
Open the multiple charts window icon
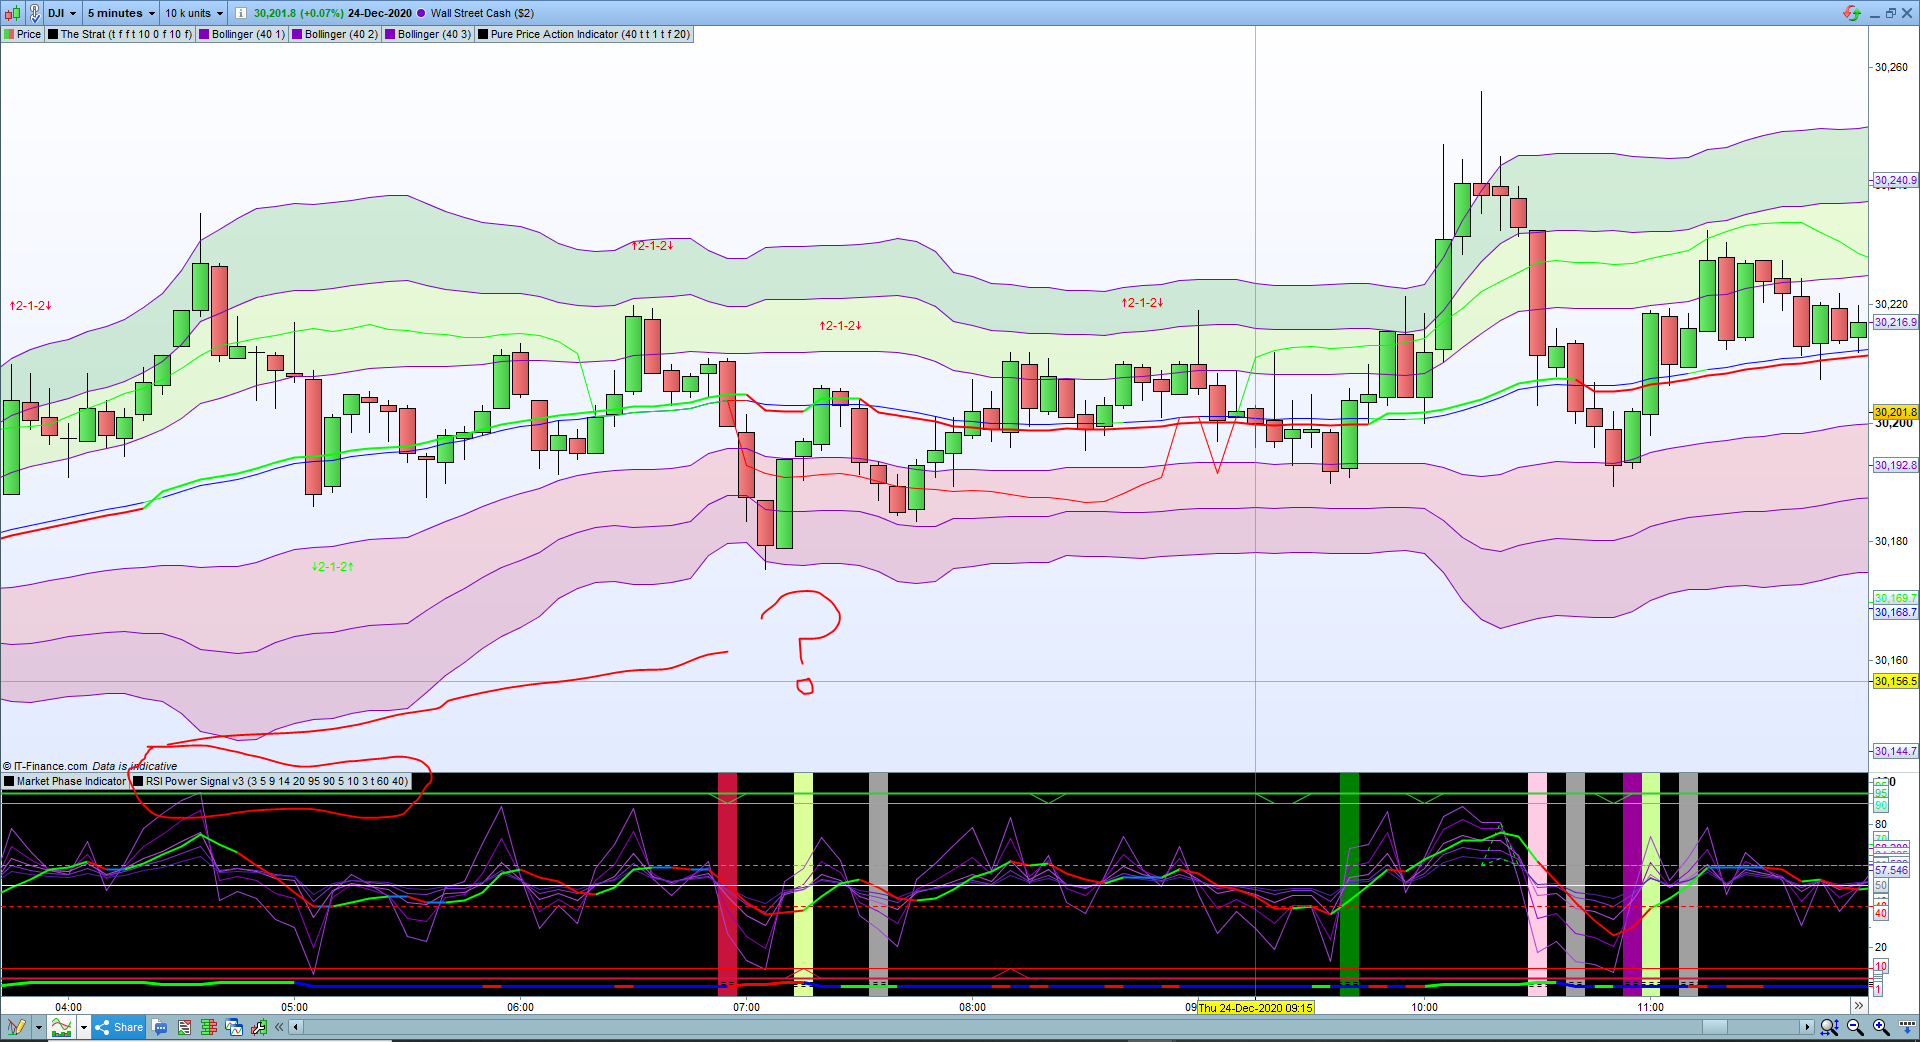(234, 1027)
